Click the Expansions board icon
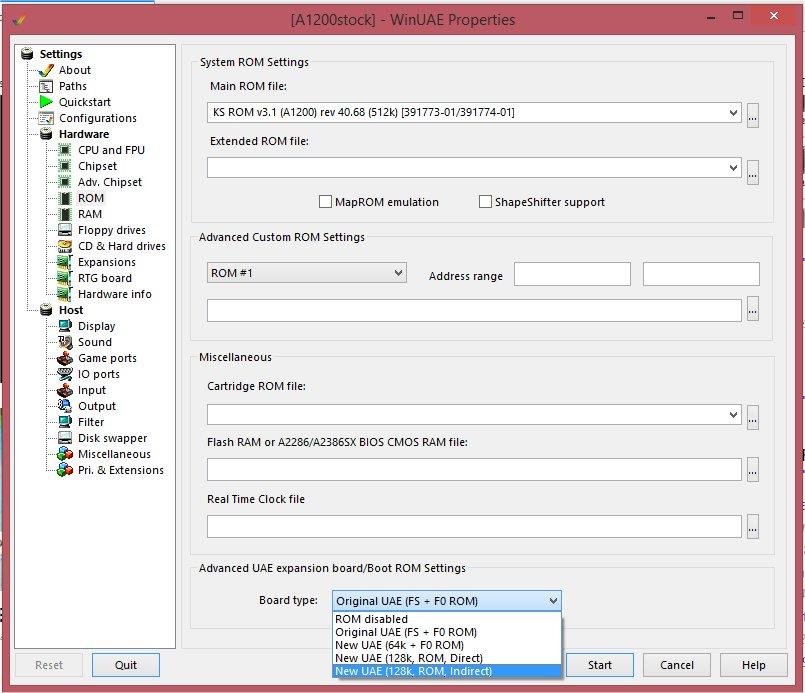 click(65, 262)
